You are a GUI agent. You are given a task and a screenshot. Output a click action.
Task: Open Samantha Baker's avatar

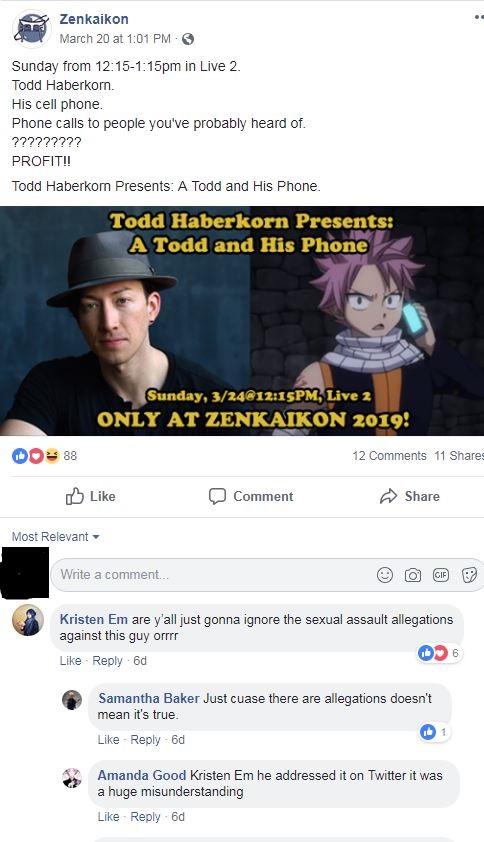72,700
